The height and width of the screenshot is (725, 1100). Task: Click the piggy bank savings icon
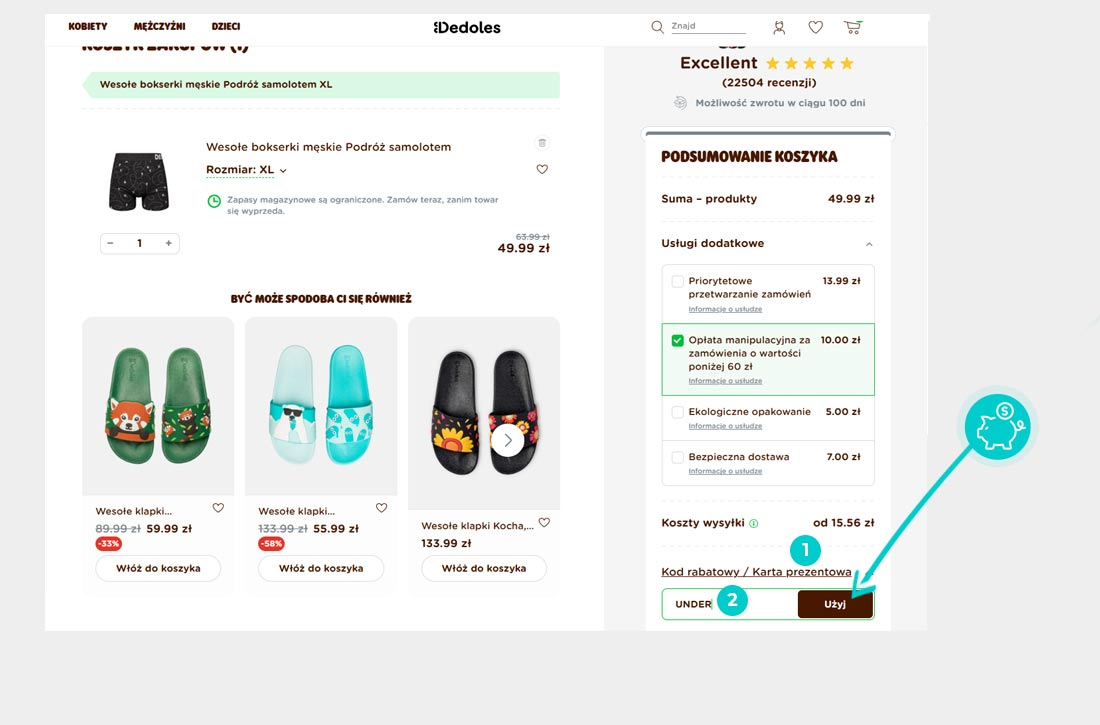coord(998,427)
